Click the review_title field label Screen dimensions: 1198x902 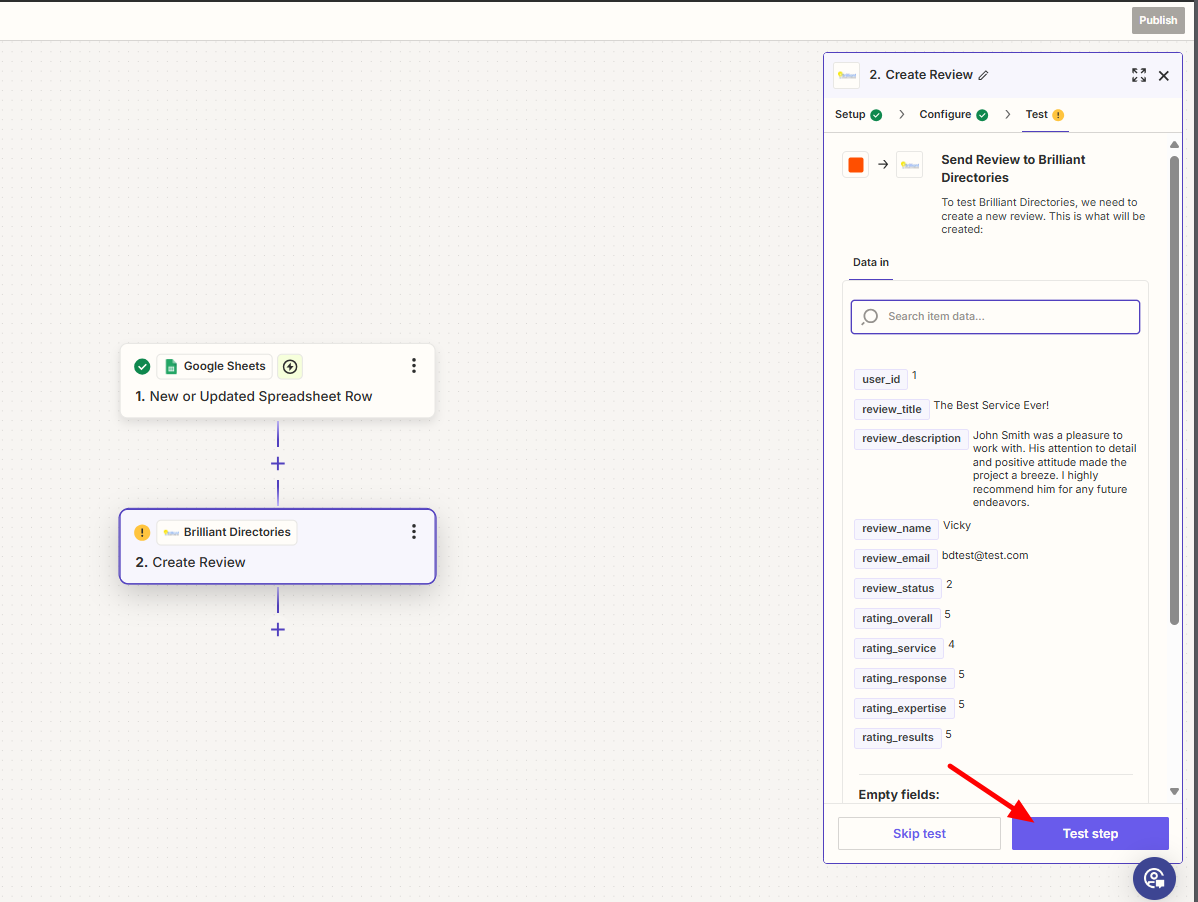click(x=892, y=409)
